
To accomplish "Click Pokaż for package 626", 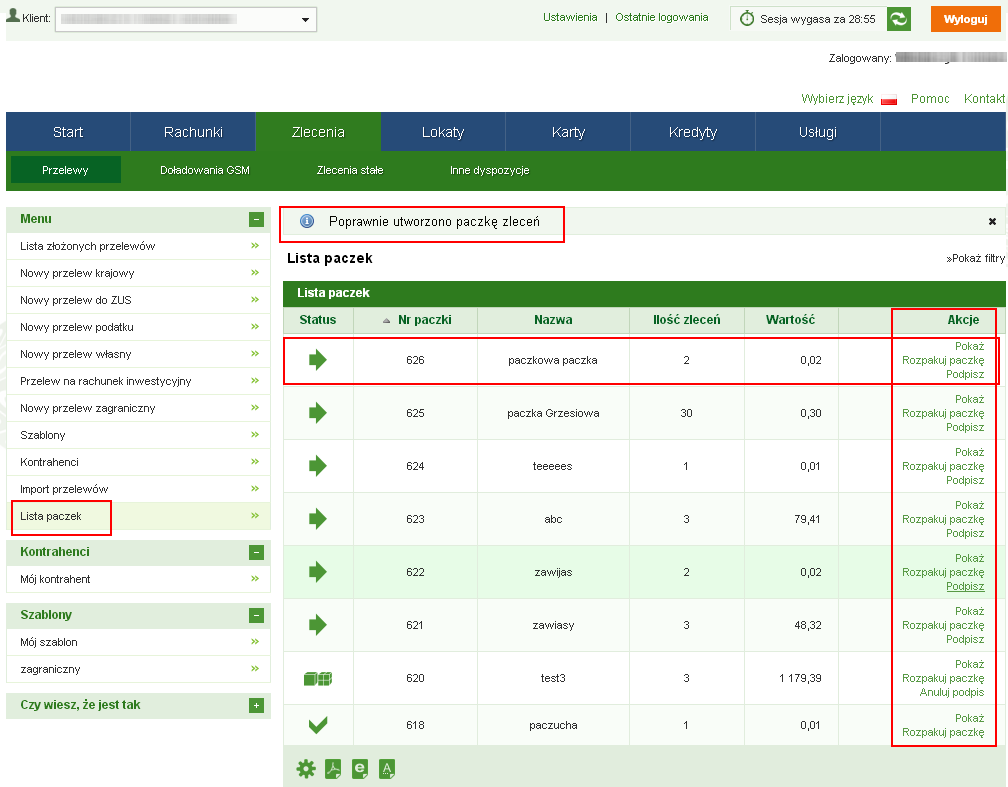I will [x=969, y=346].
